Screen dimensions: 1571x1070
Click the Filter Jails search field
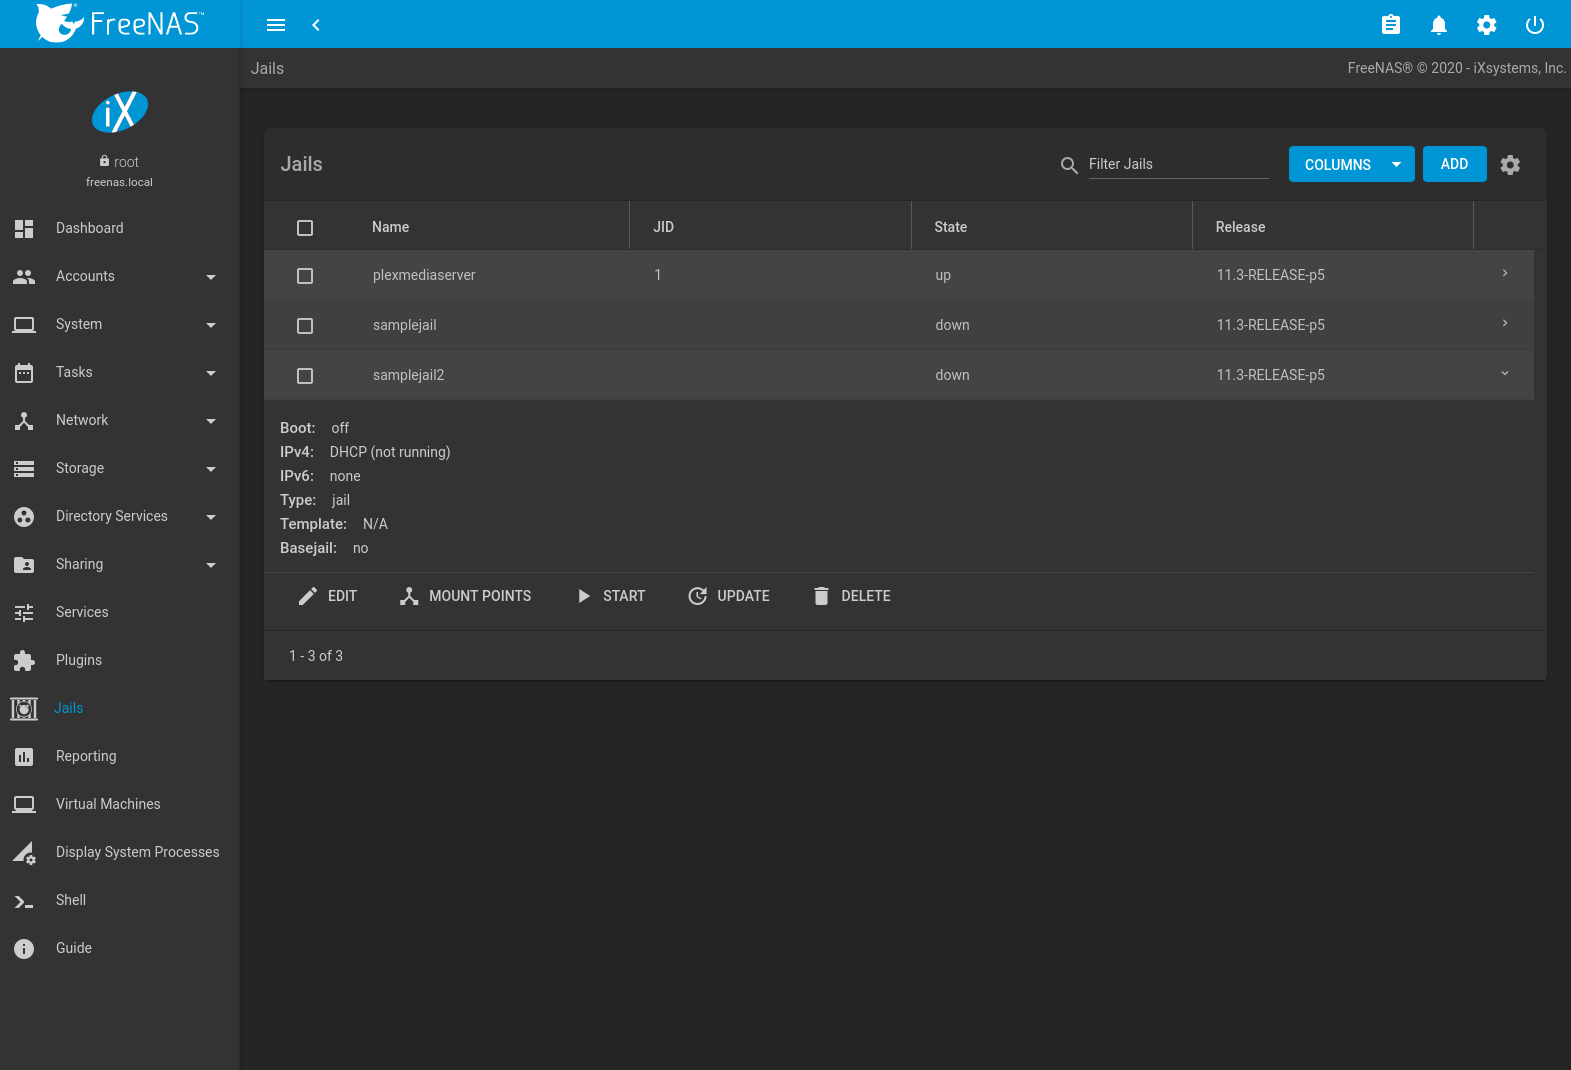pos(1177,164)
